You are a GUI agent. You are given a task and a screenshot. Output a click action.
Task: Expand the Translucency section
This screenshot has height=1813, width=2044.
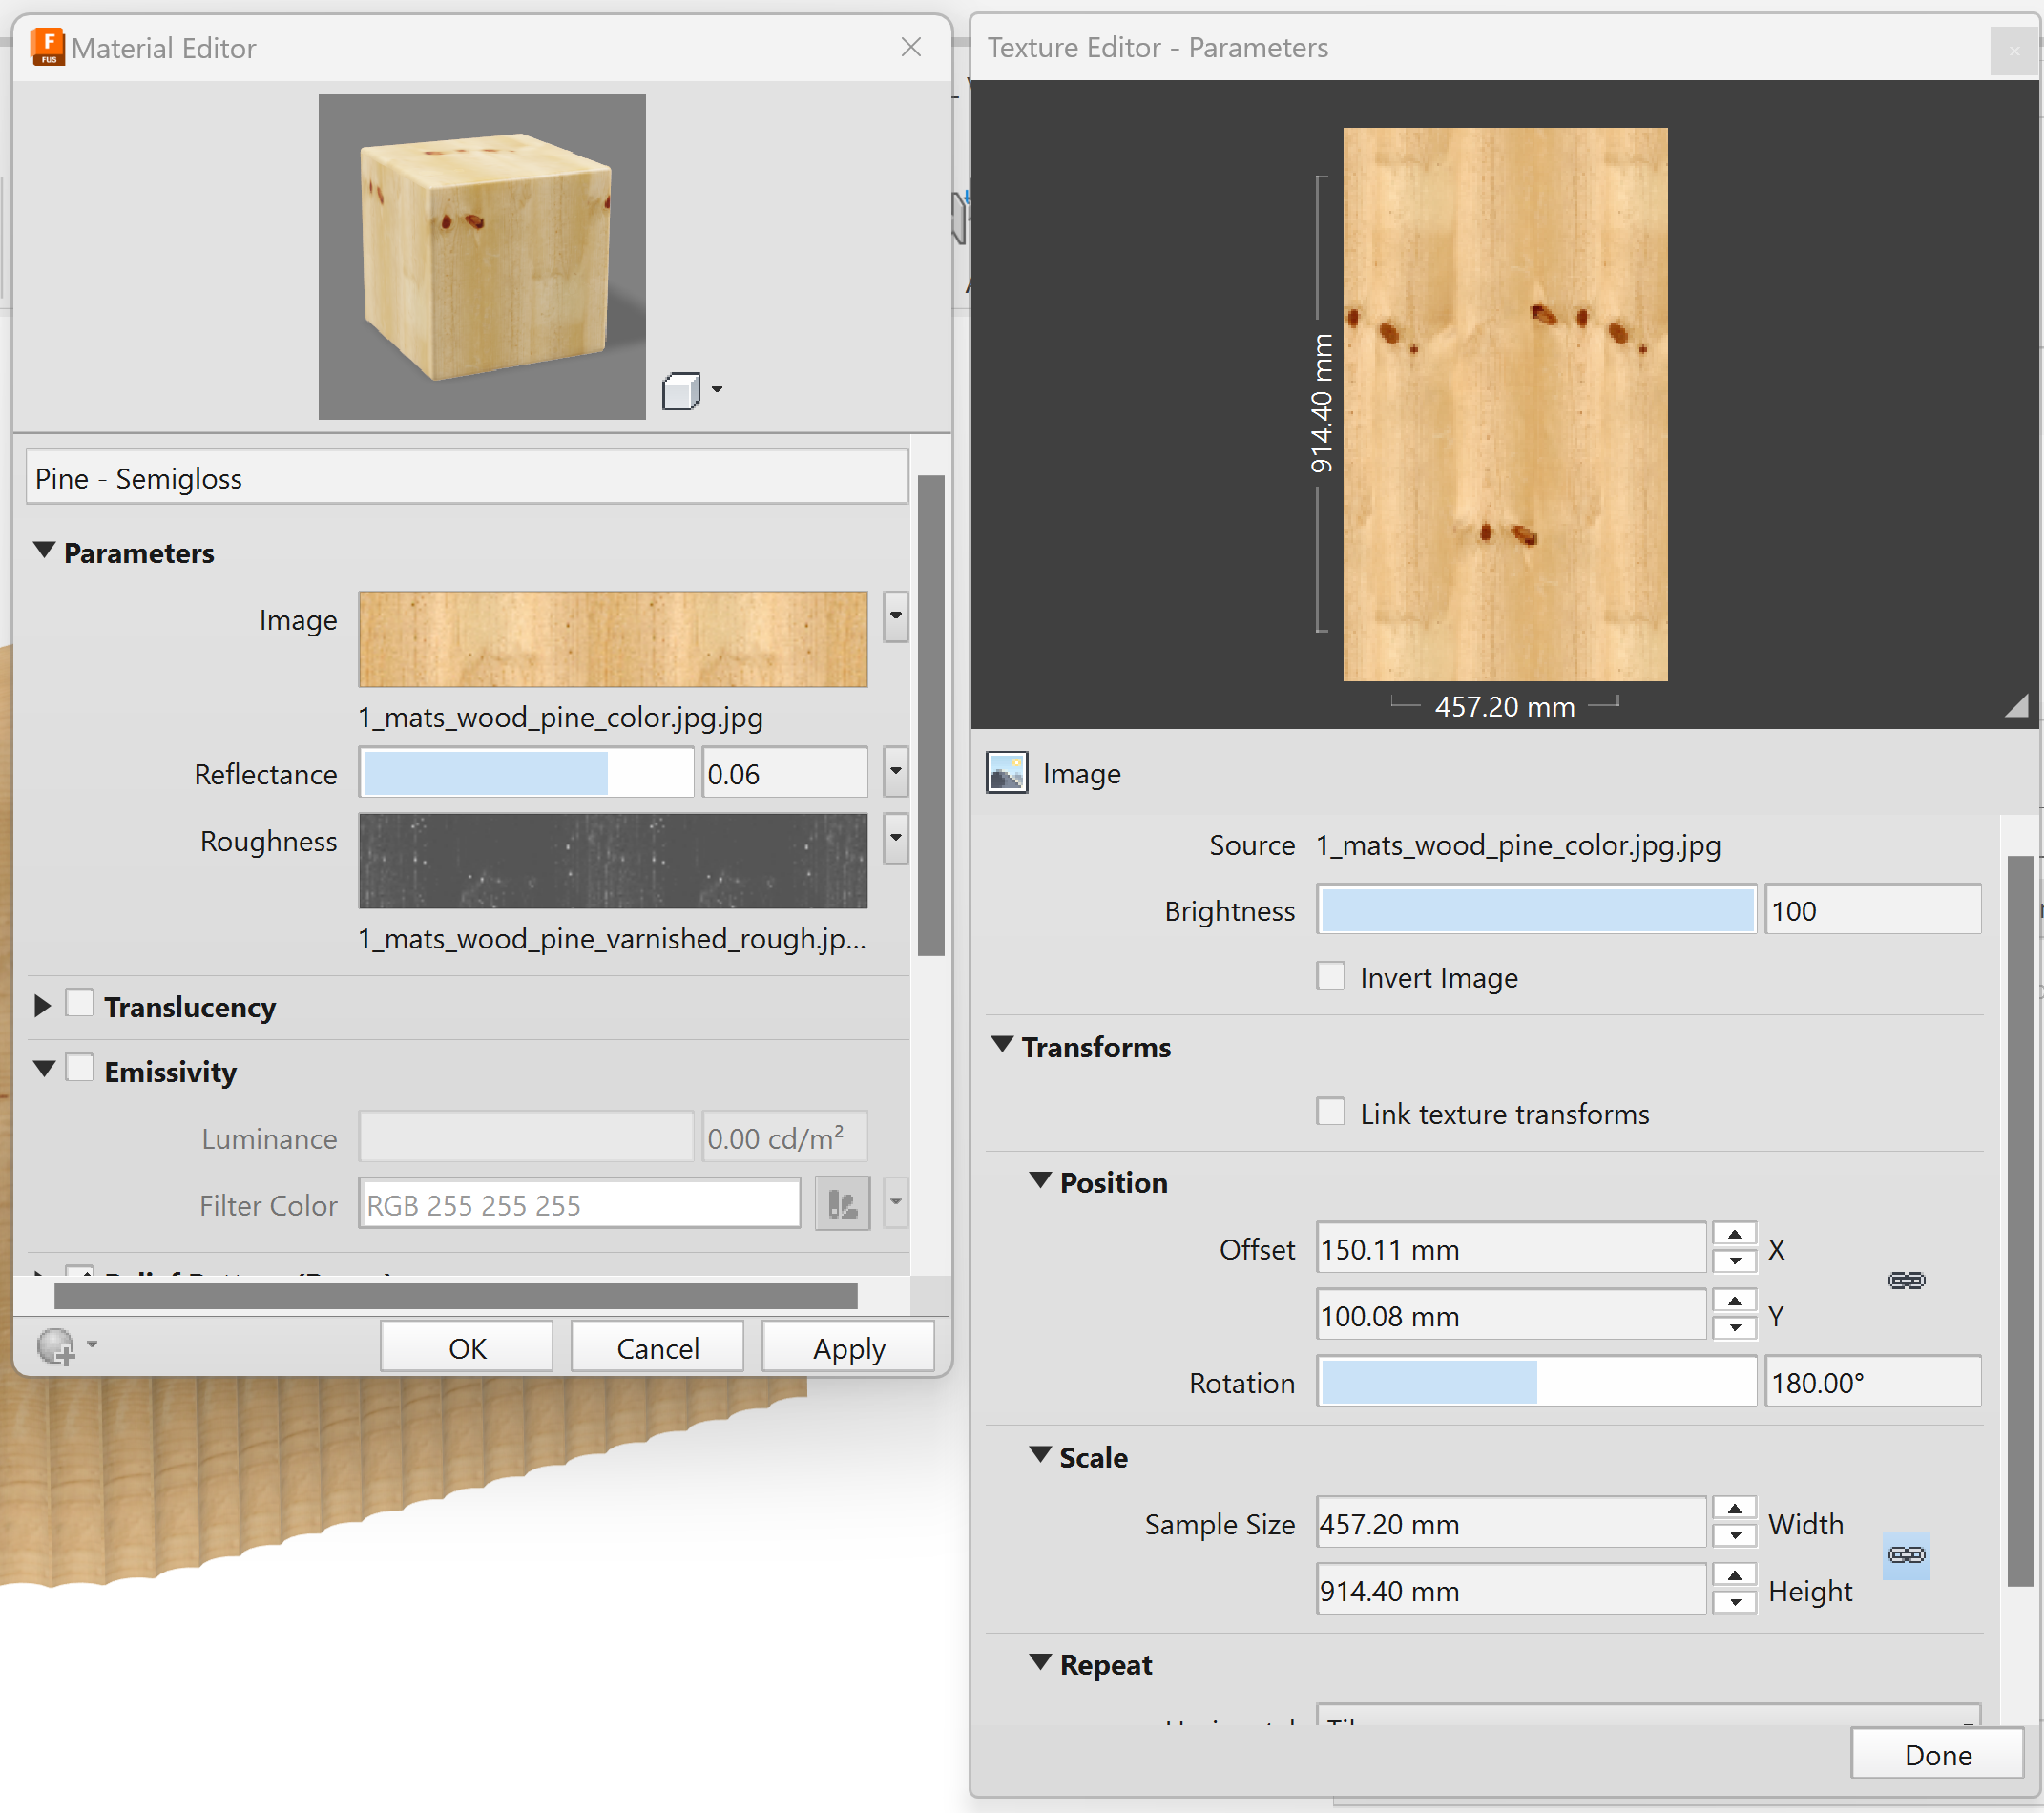42,1006
